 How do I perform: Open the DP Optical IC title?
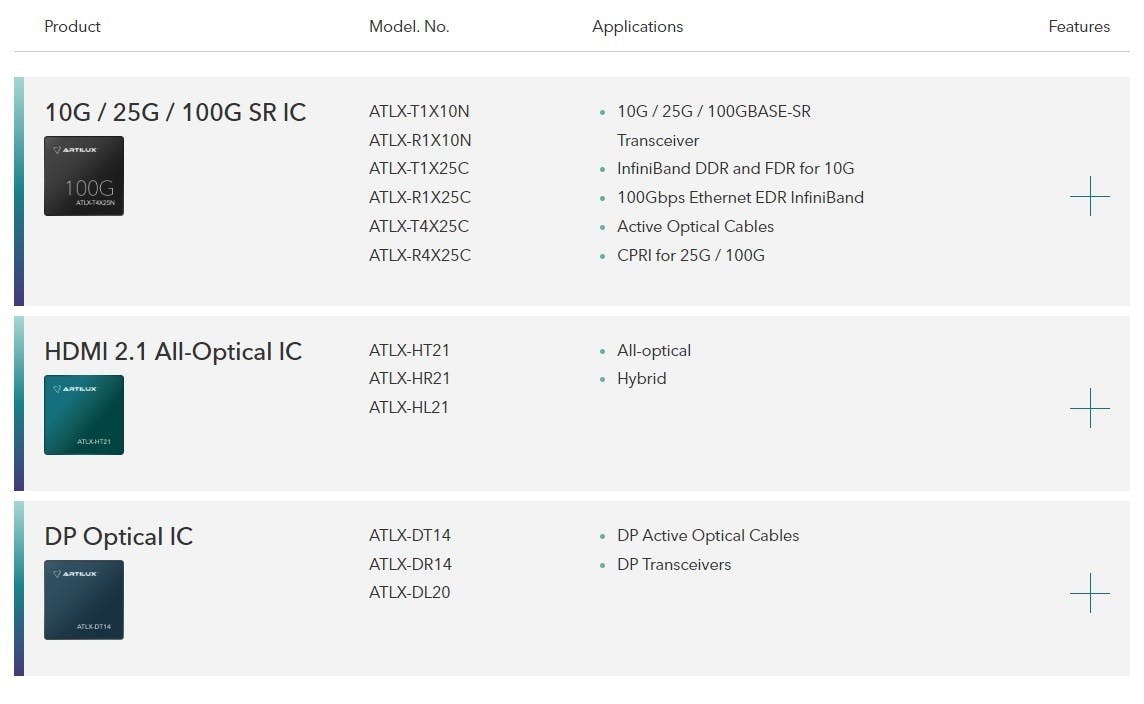click(x=119, y=537)
